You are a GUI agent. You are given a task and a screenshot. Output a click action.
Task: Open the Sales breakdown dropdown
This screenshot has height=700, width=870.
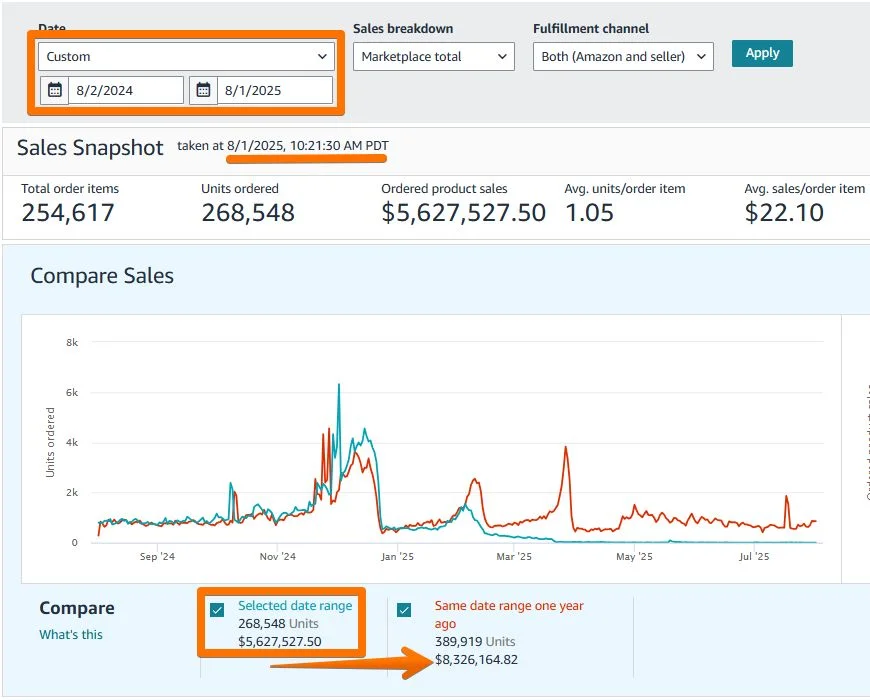[433, 57]
